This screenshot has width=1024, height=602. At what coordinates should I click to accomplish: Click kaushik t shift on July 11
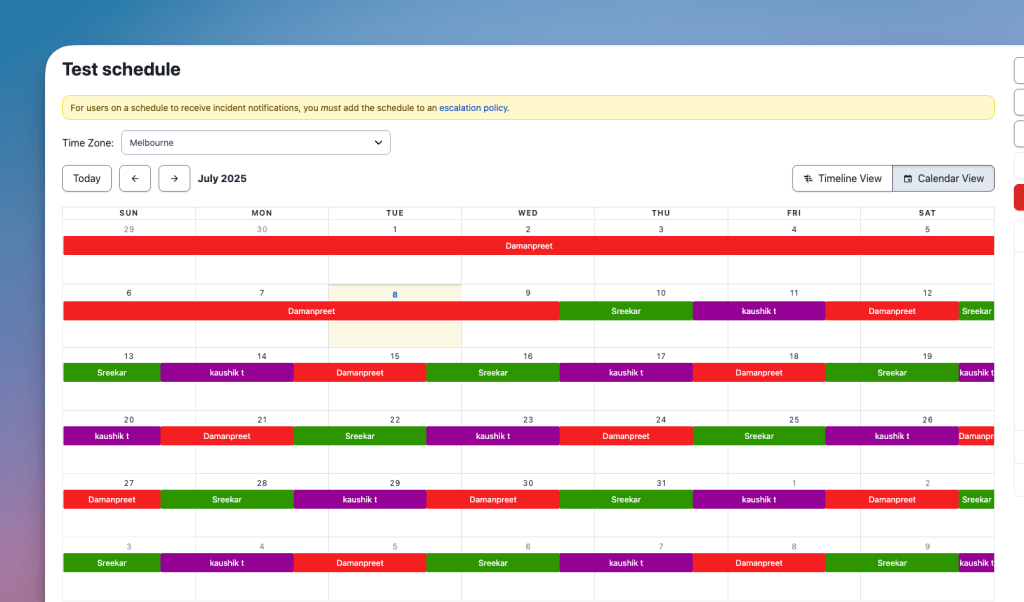tap(759, 311)
